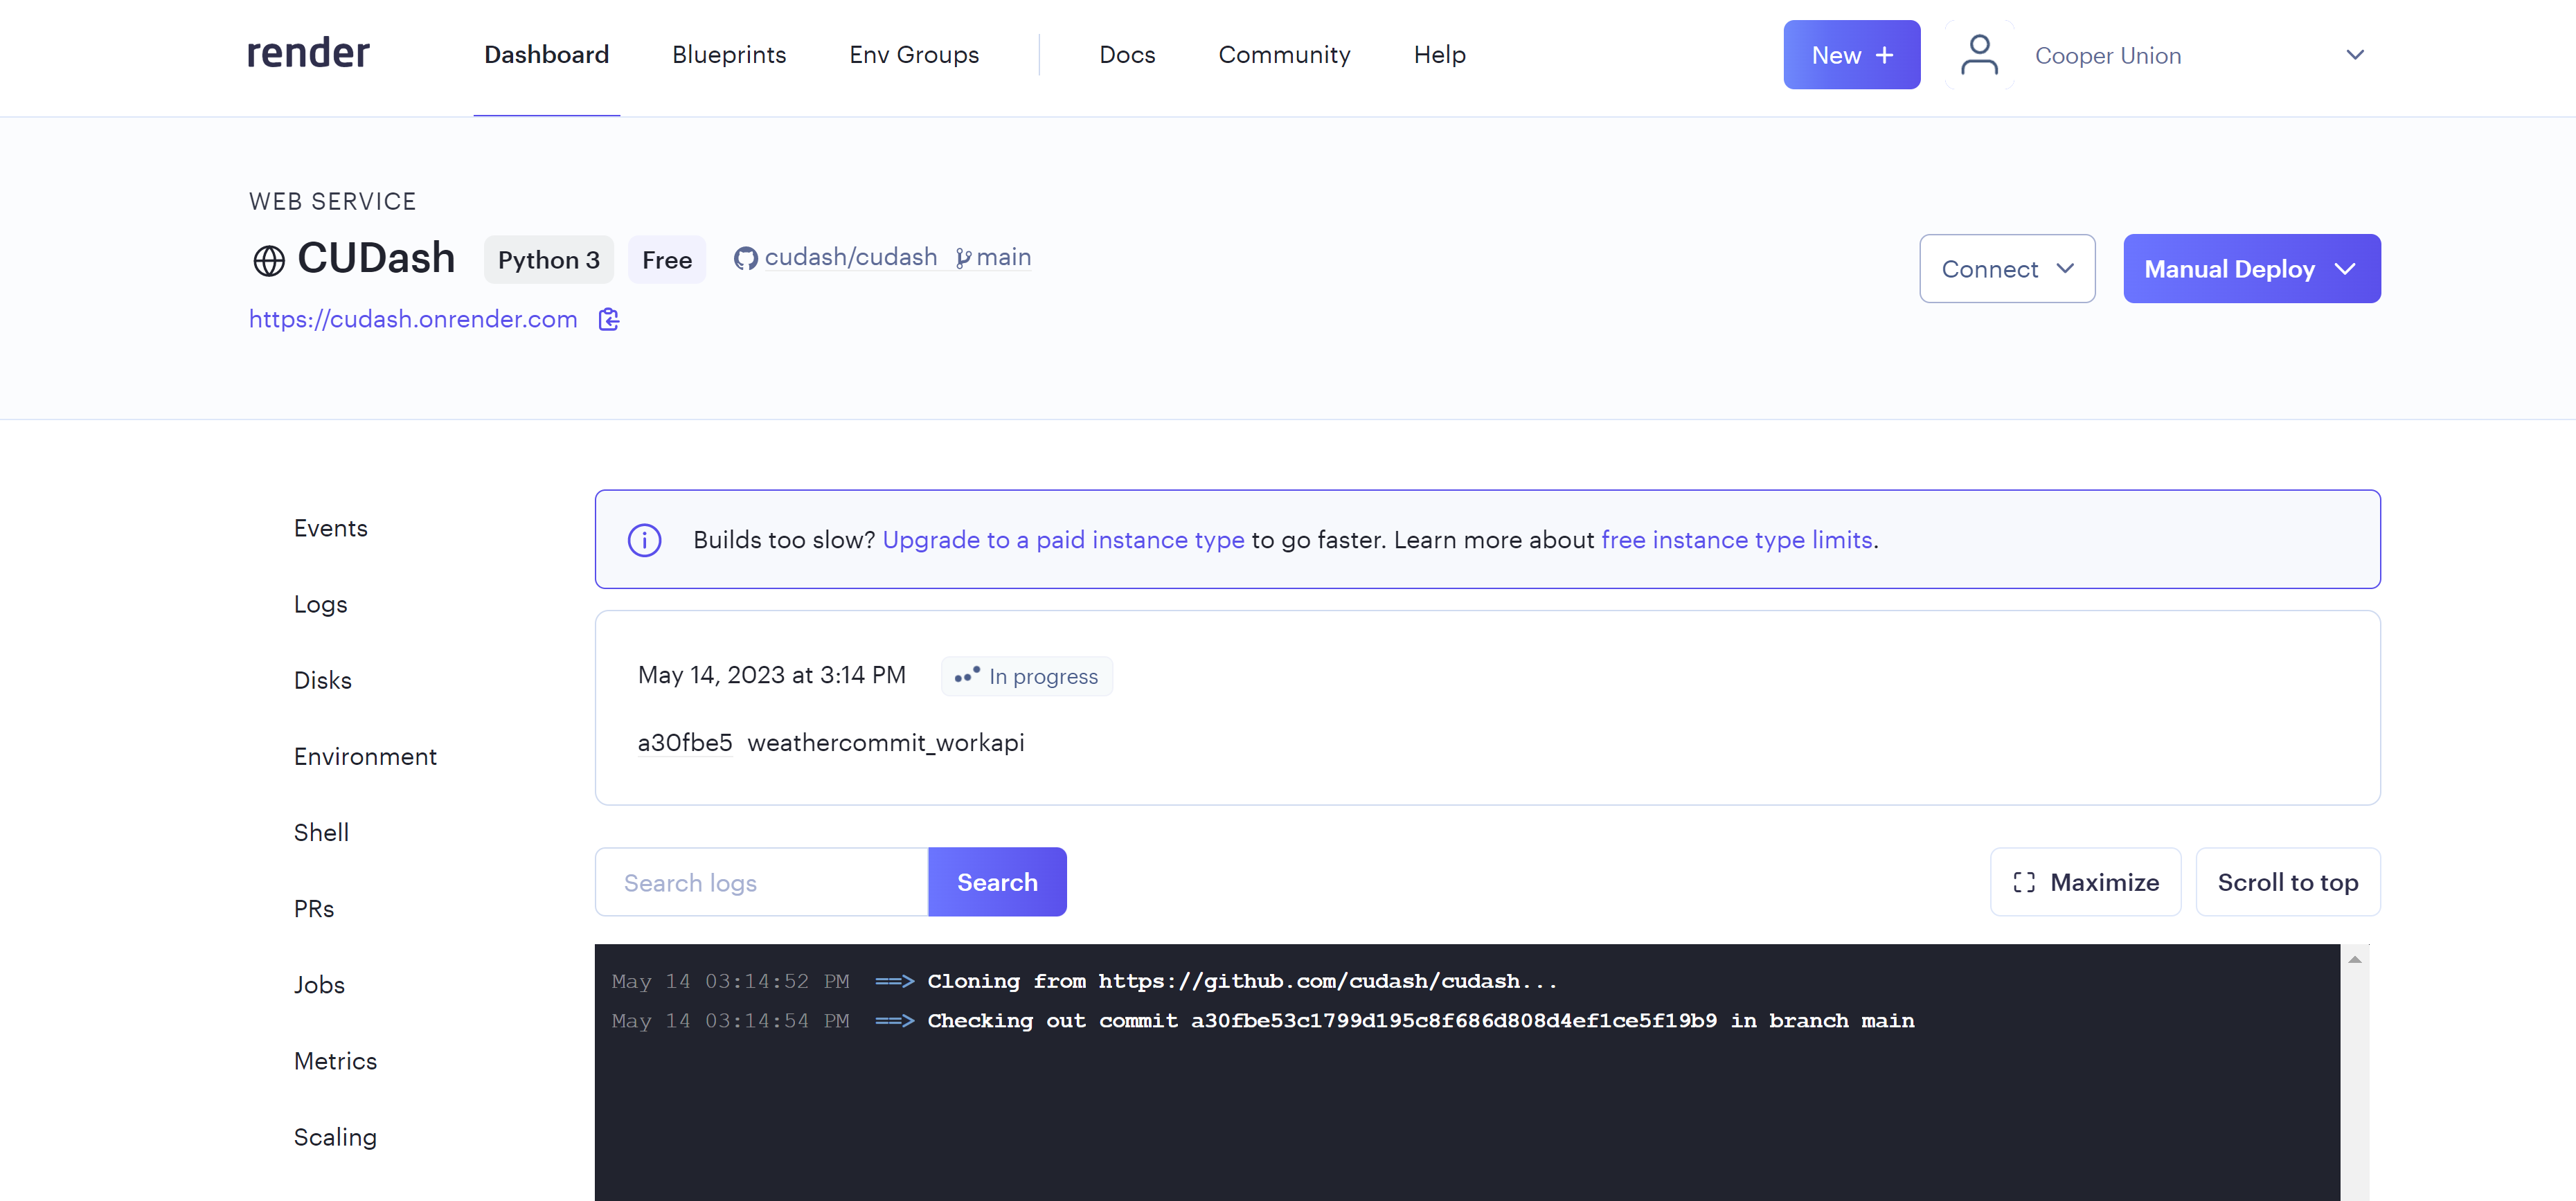2576x1201 pixels.
Task: Select Logs in the sidebar
Action: [320, 604]
